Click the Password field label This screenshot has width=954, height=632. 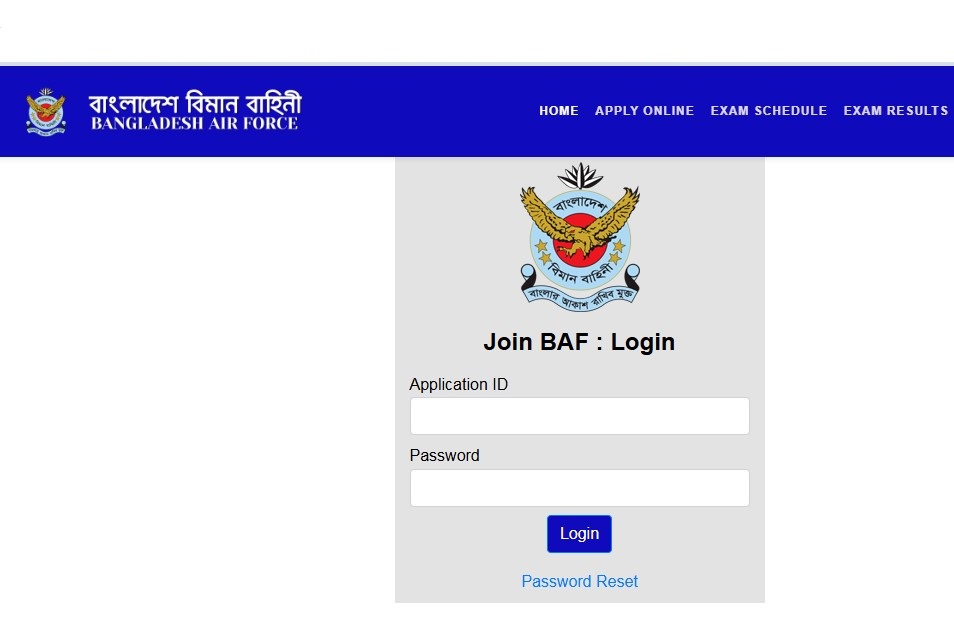(x=445, y=456)
